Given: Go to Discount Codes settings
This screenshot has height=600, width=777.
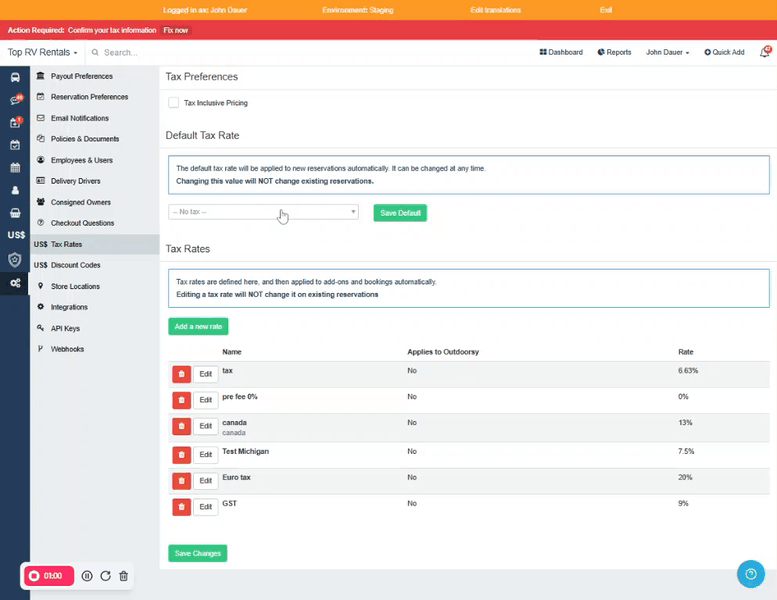Looking at the screenshot, I should pos(75,265).
